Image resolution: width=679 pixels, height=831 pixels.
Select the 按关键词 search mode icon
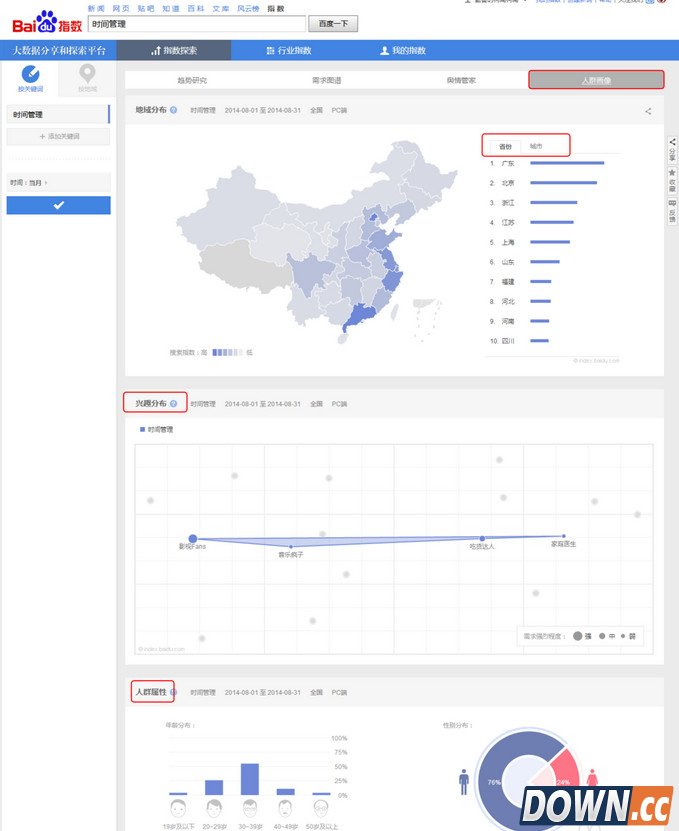[x=30, y=74]
